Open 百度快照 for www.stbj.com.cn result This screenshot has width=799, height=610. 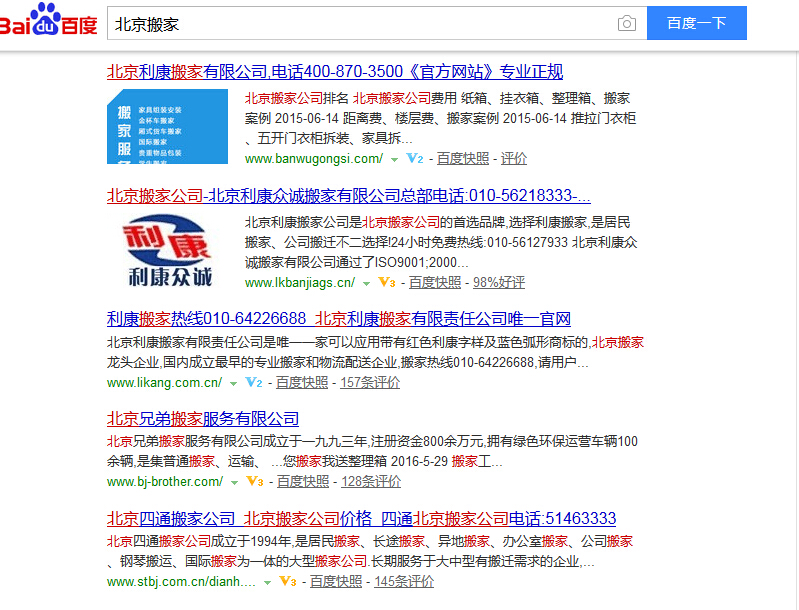pyautogui.click(x=335, y=581)
